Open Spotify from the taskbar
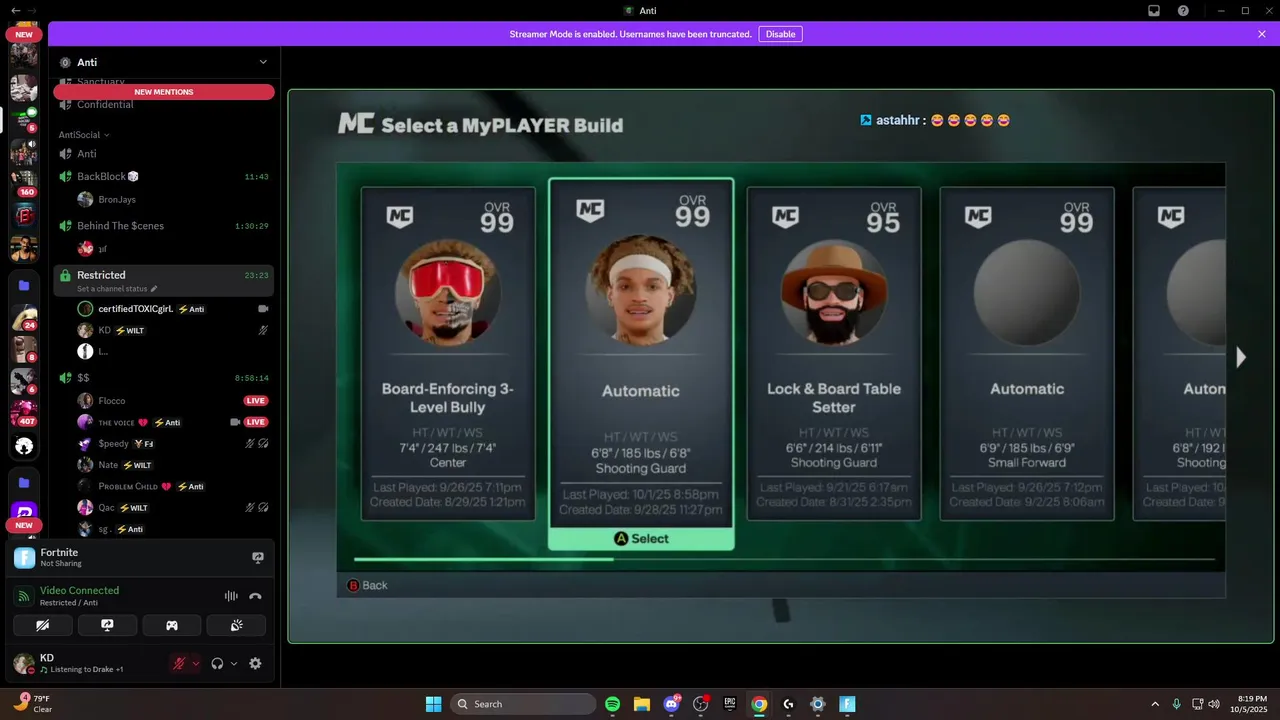Image resolution: width=1280 pixels, height=720 pixels. click(x=613, y=704)
